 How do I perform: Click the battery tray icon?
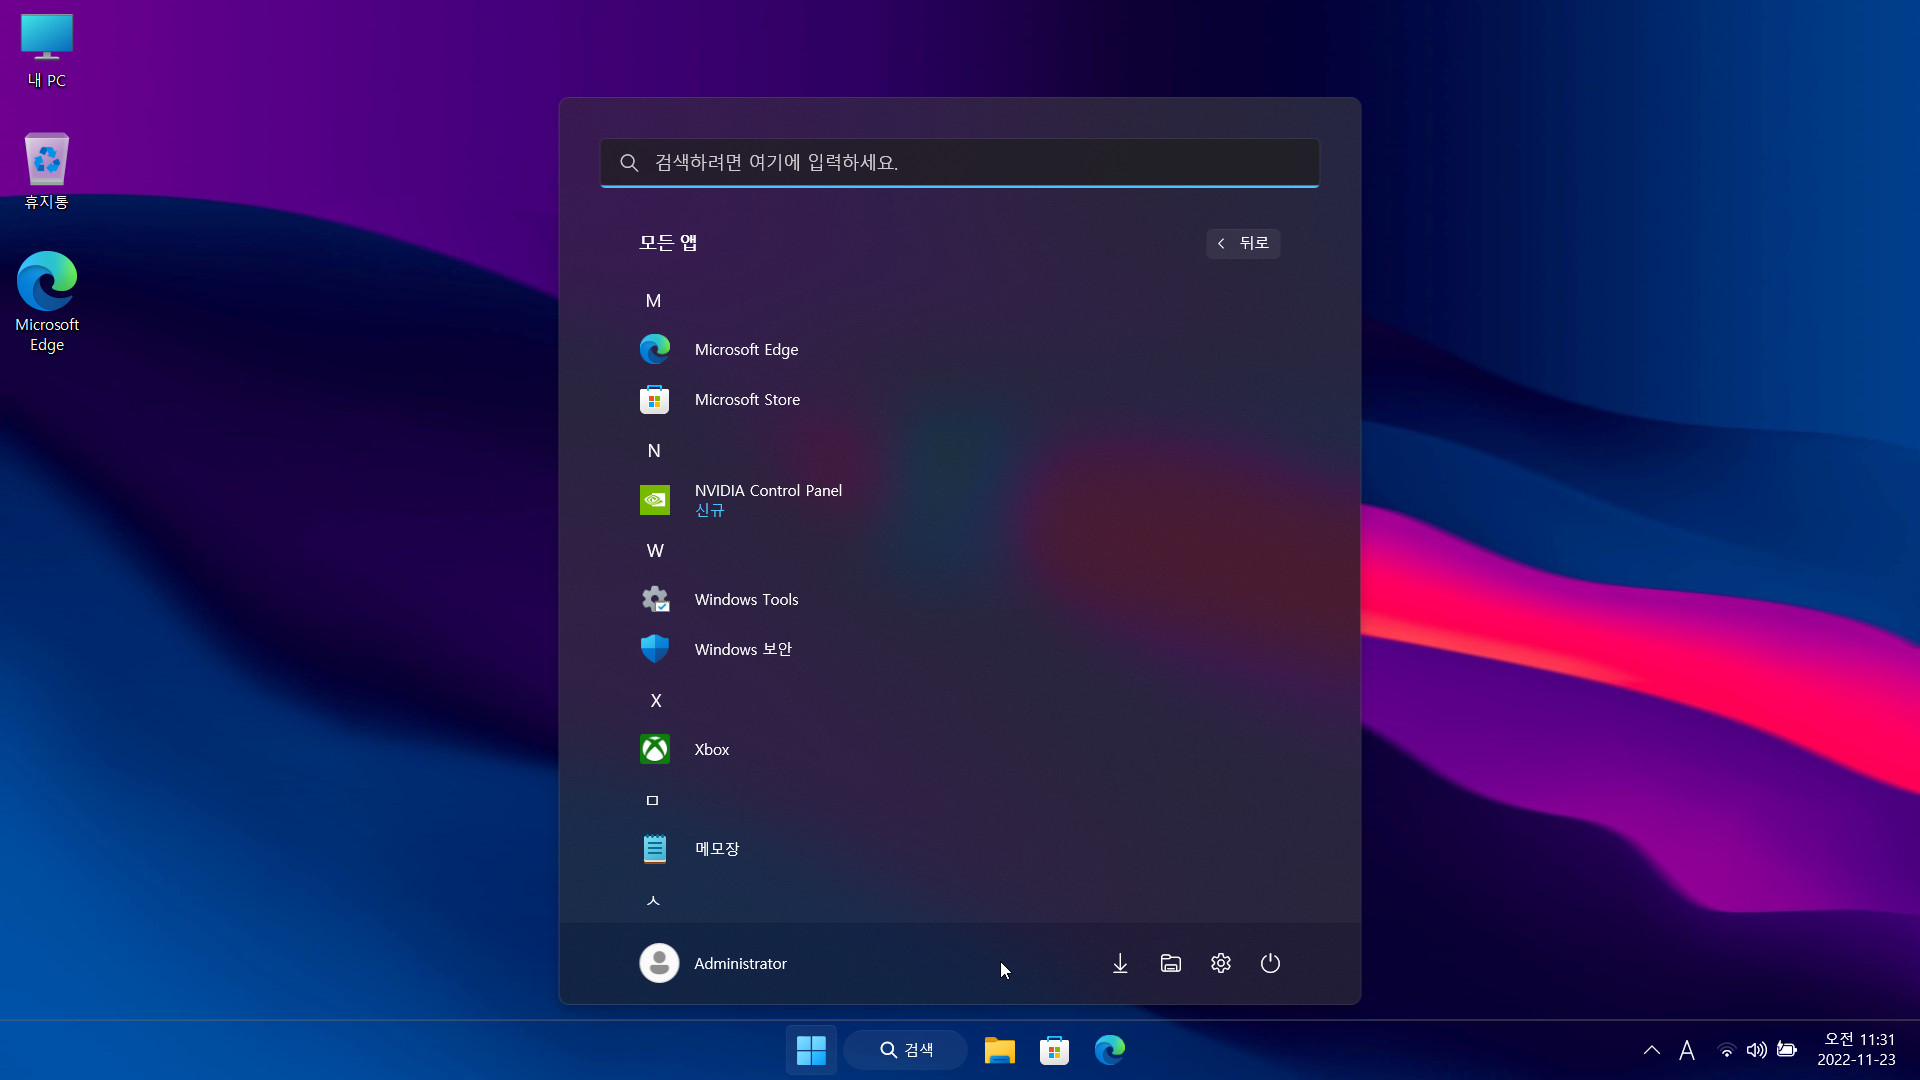point(1787,1050)
